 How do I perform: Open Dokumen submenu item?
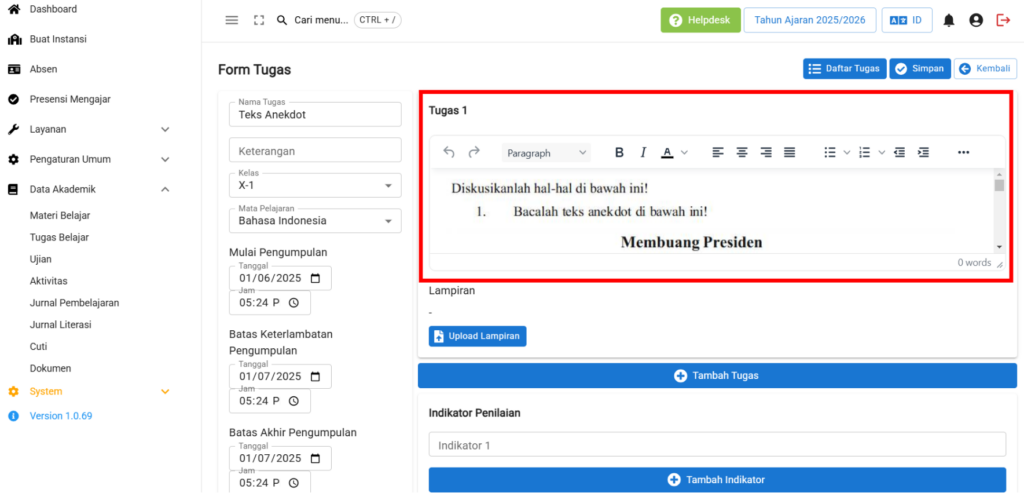(x=50, y=368)
